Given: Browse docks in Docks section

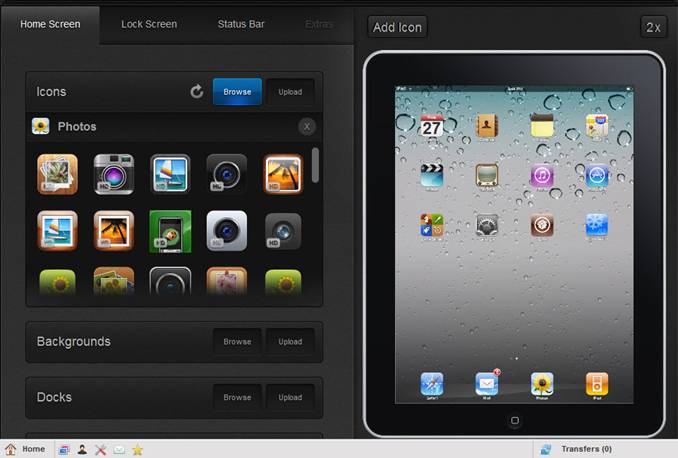Looking at the screenshot, I should (237, 397).
